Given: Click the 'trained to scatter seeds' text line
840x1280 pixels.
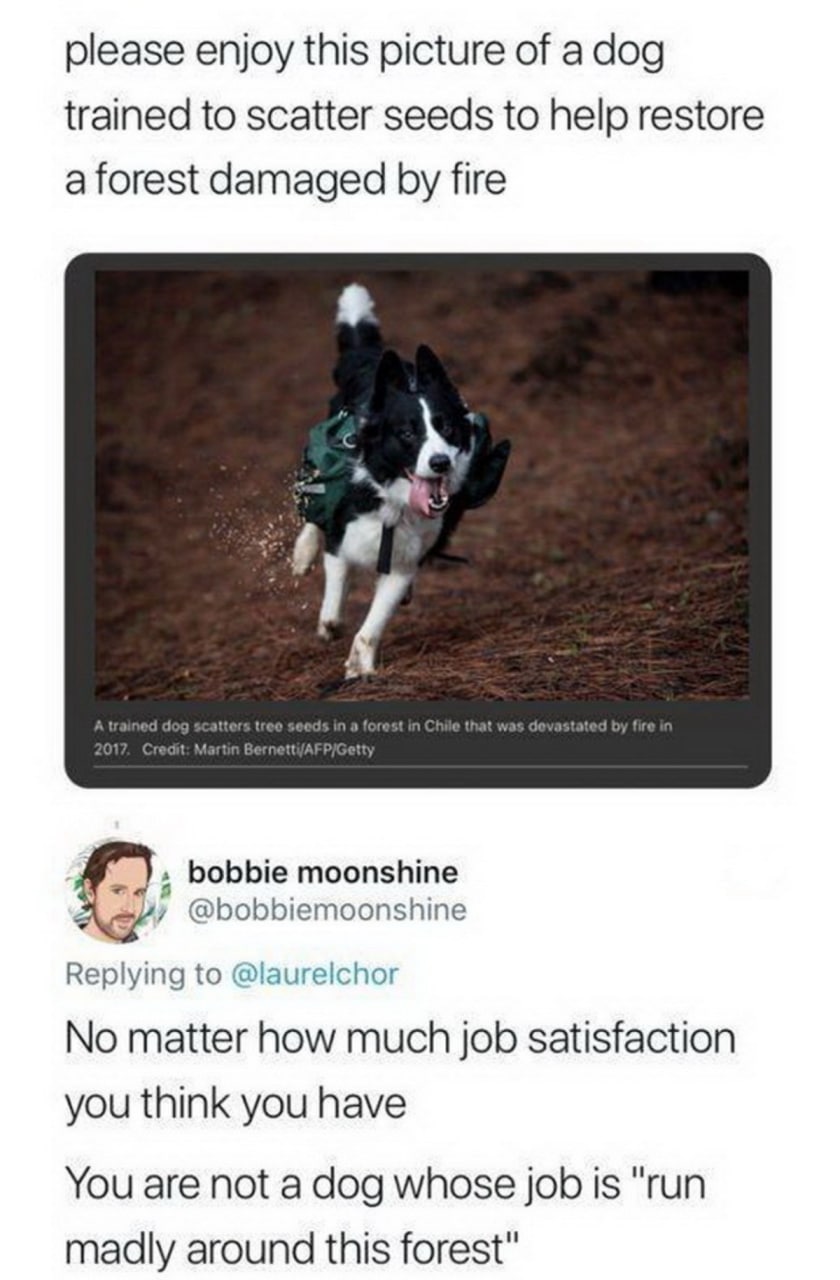Looking at the screenshot, I should pos(414,116).
